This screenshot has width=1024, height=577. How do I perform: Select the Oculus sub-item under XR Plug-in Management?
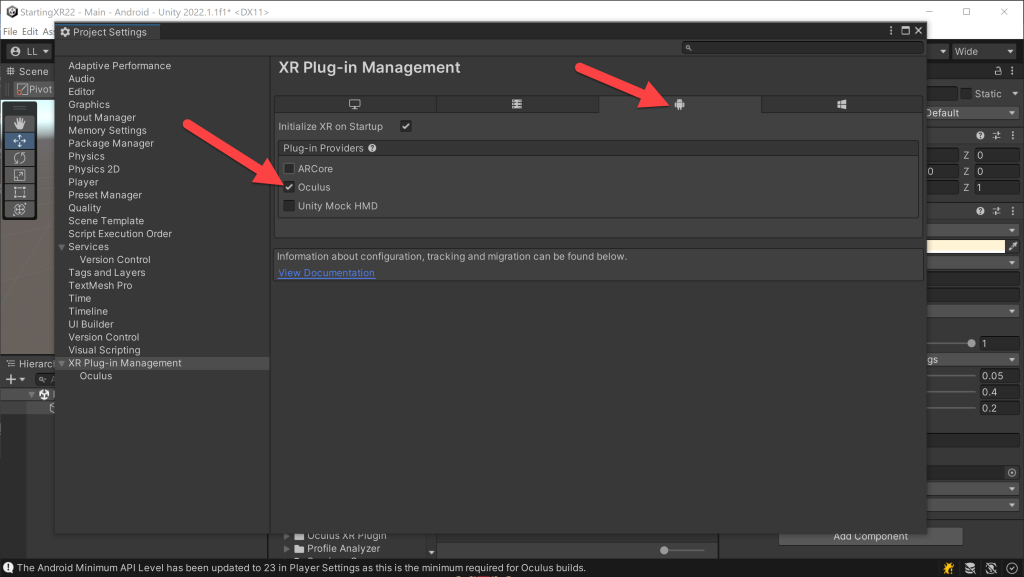tap(96, 376)
